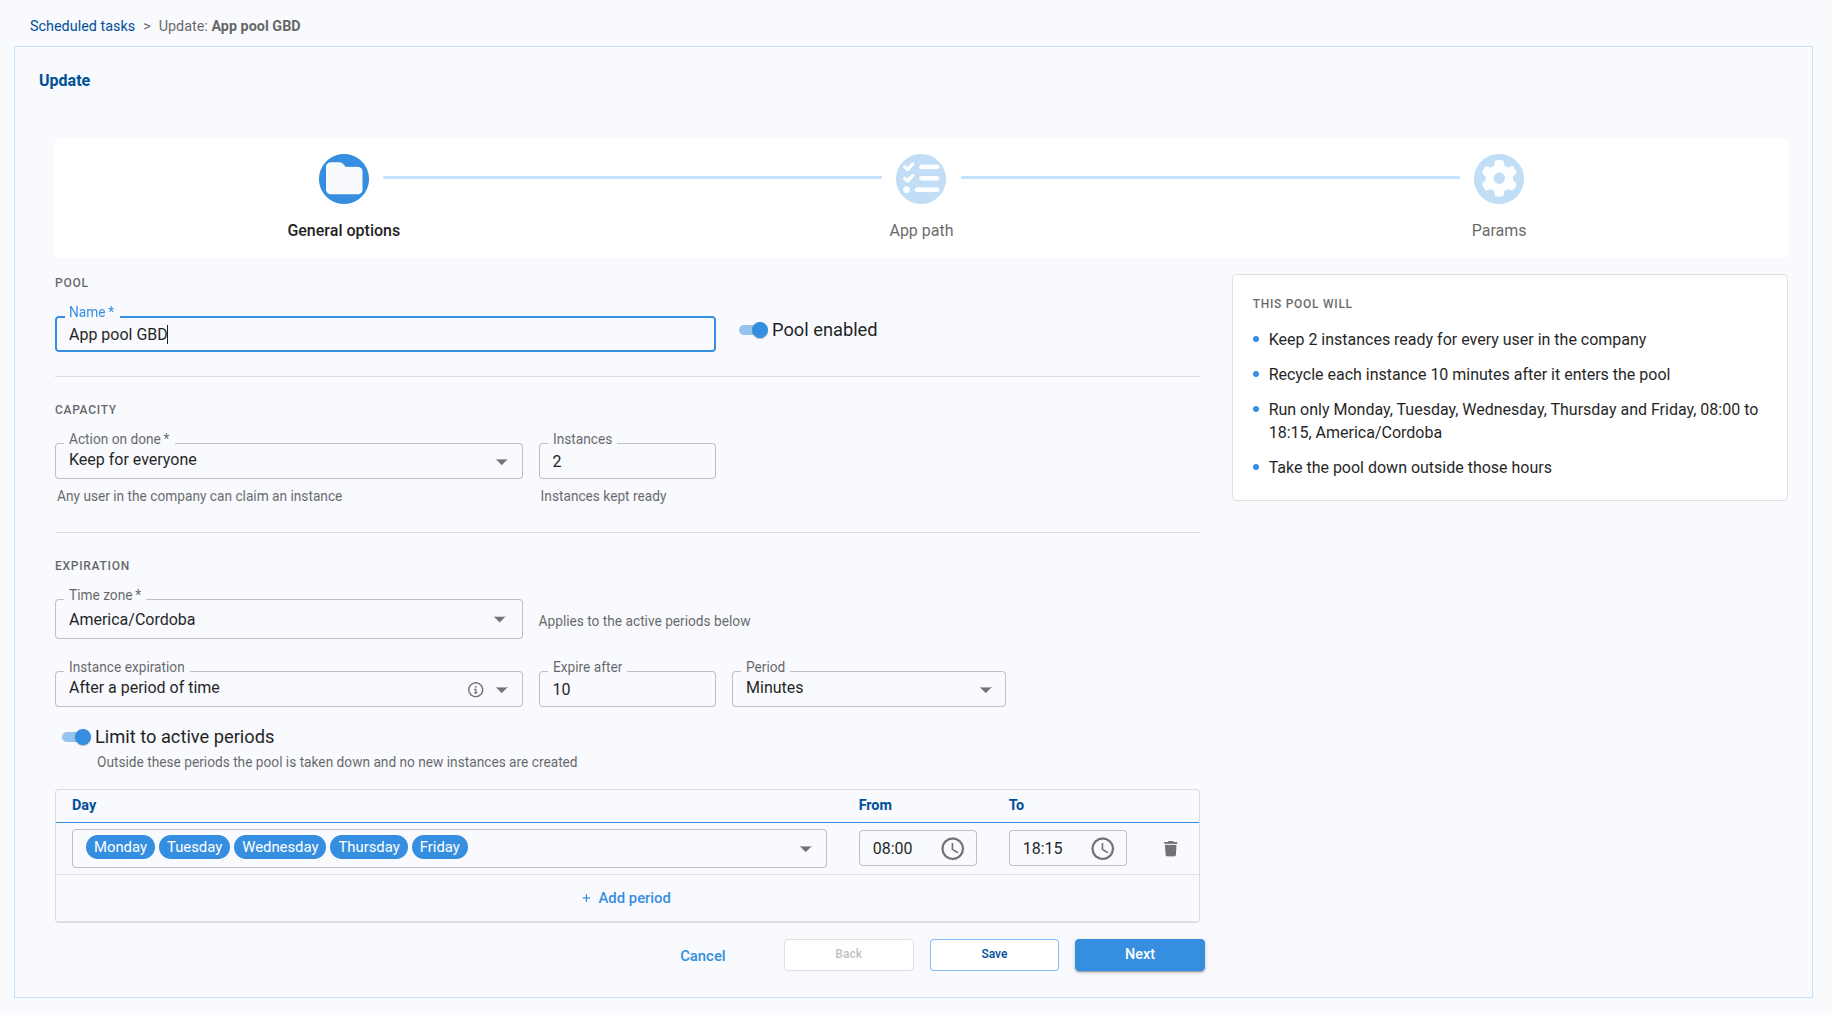
Task: Delete the active period with trash icon
Action: click(1171, 849)
